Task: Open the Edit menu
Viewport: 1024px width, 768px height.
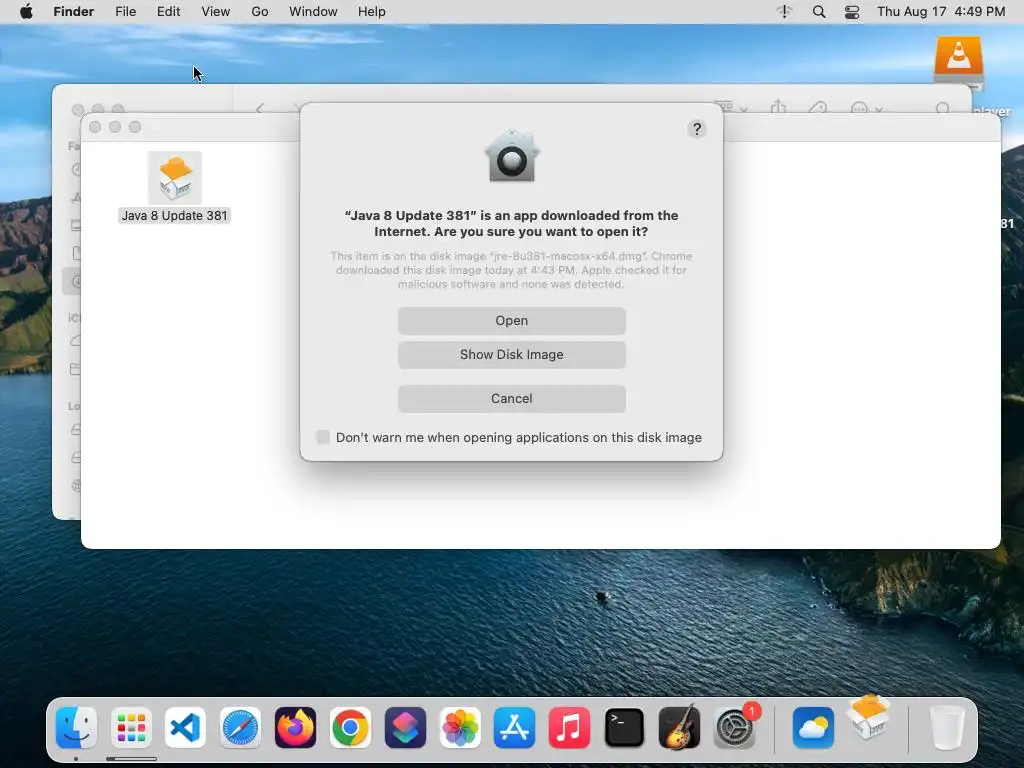Action: click(x=168, y=11)
